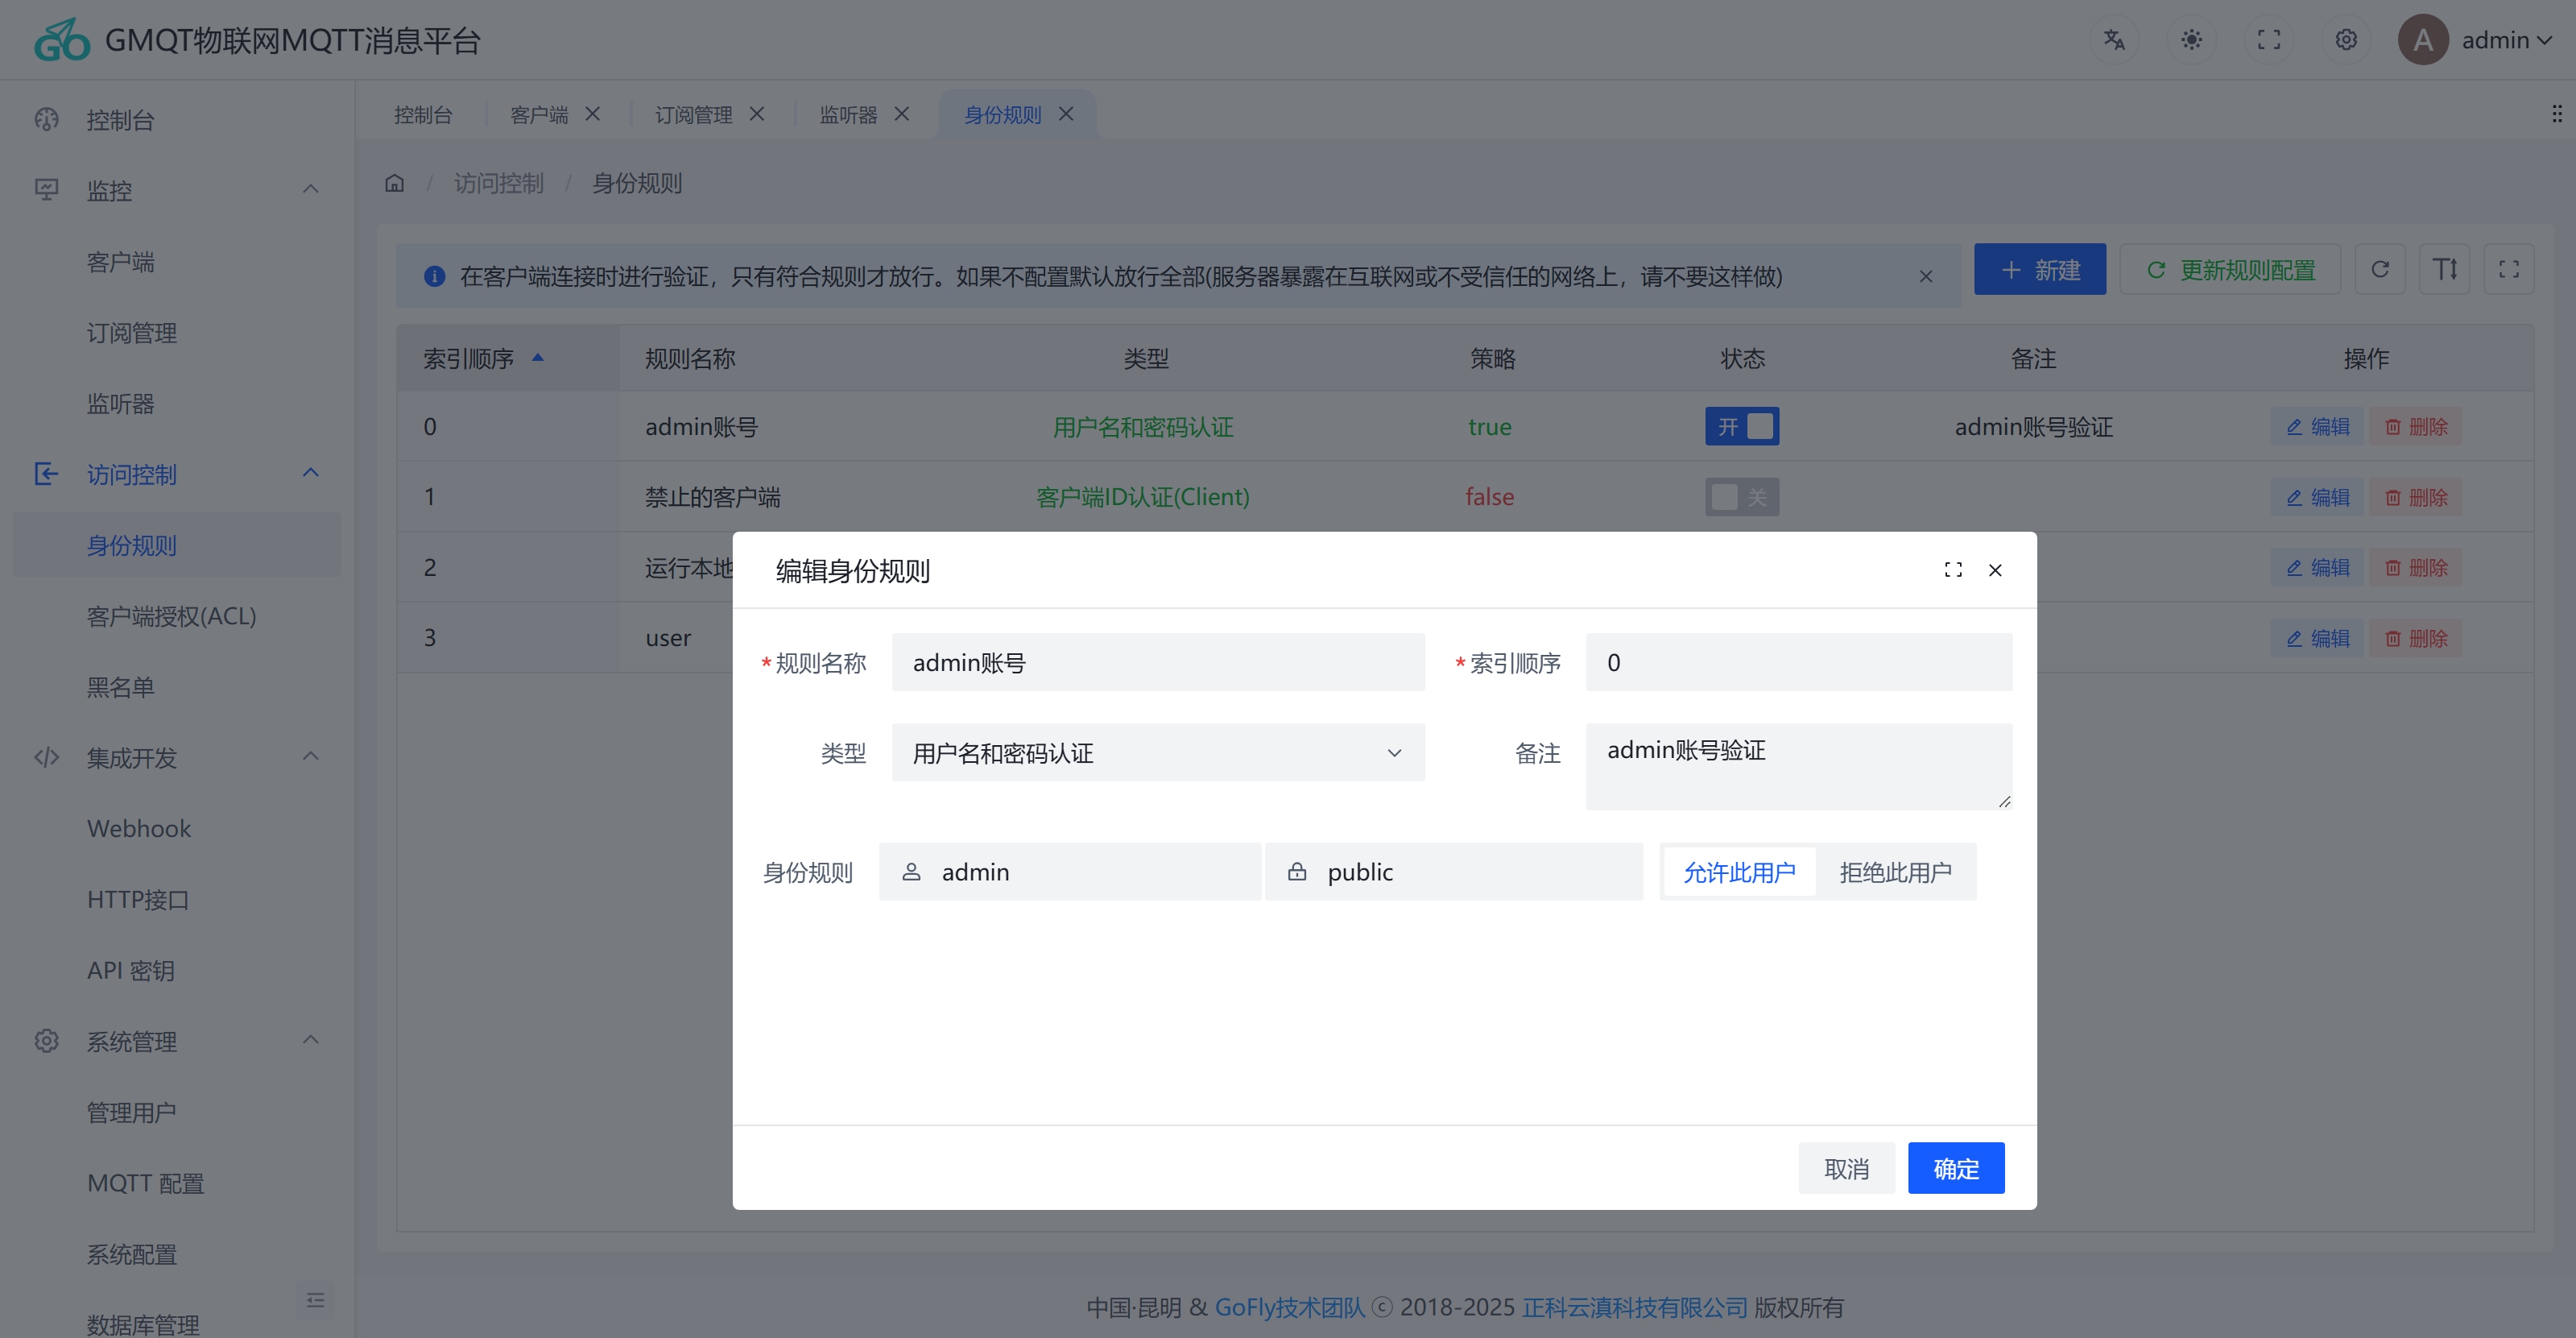Image resolution: width=2576 pixels, height=1338 pixels.
Task: Enter fullscreen via header fullscreen icon
Action: point(2268,40)
